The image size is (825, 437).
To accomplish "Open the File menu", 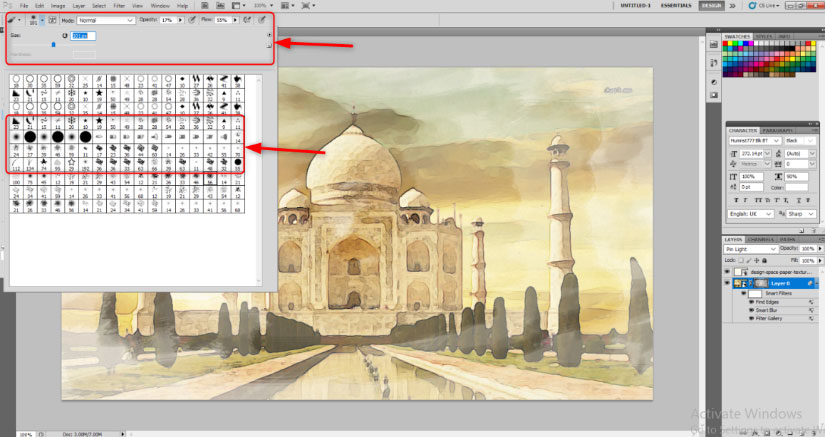I will pos(24,6).
